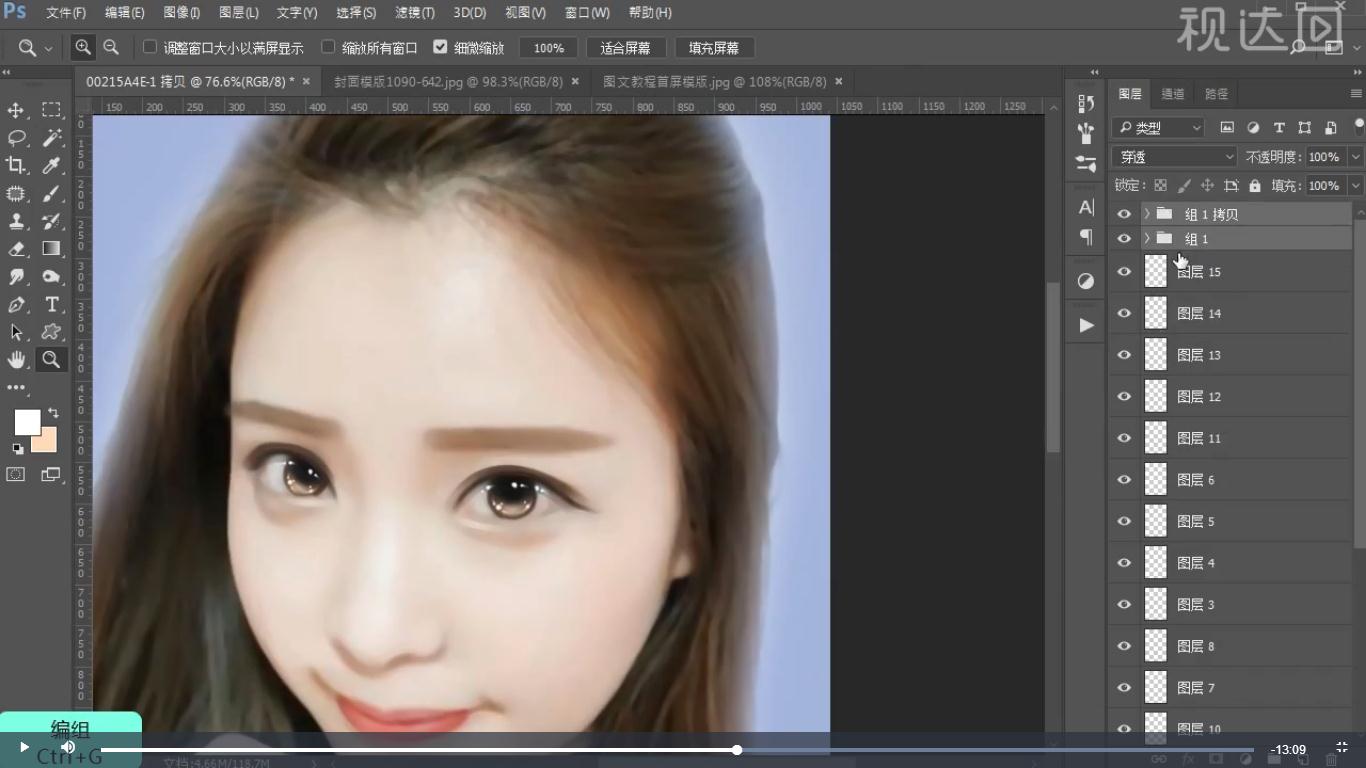Filter layers by type text layers

1279,128
